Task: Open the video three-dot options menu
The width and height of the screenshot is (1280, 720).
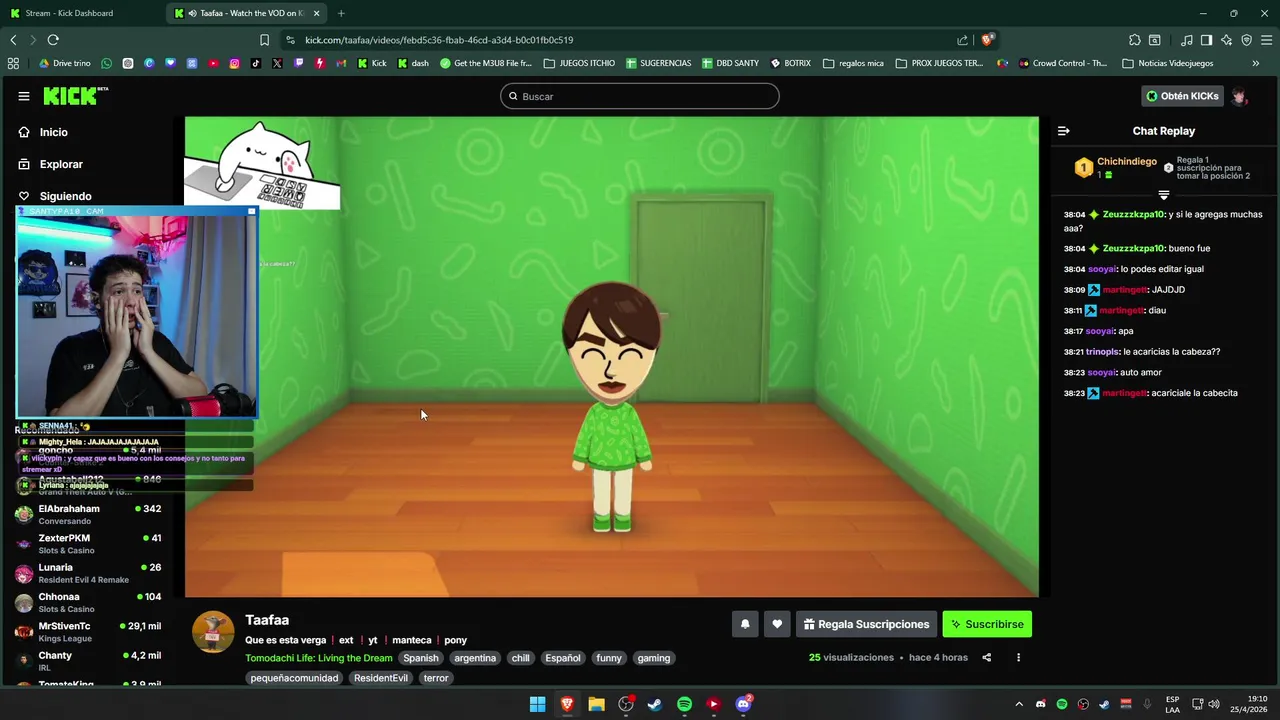Action: pyautogui.click(x=1018, y=658)
